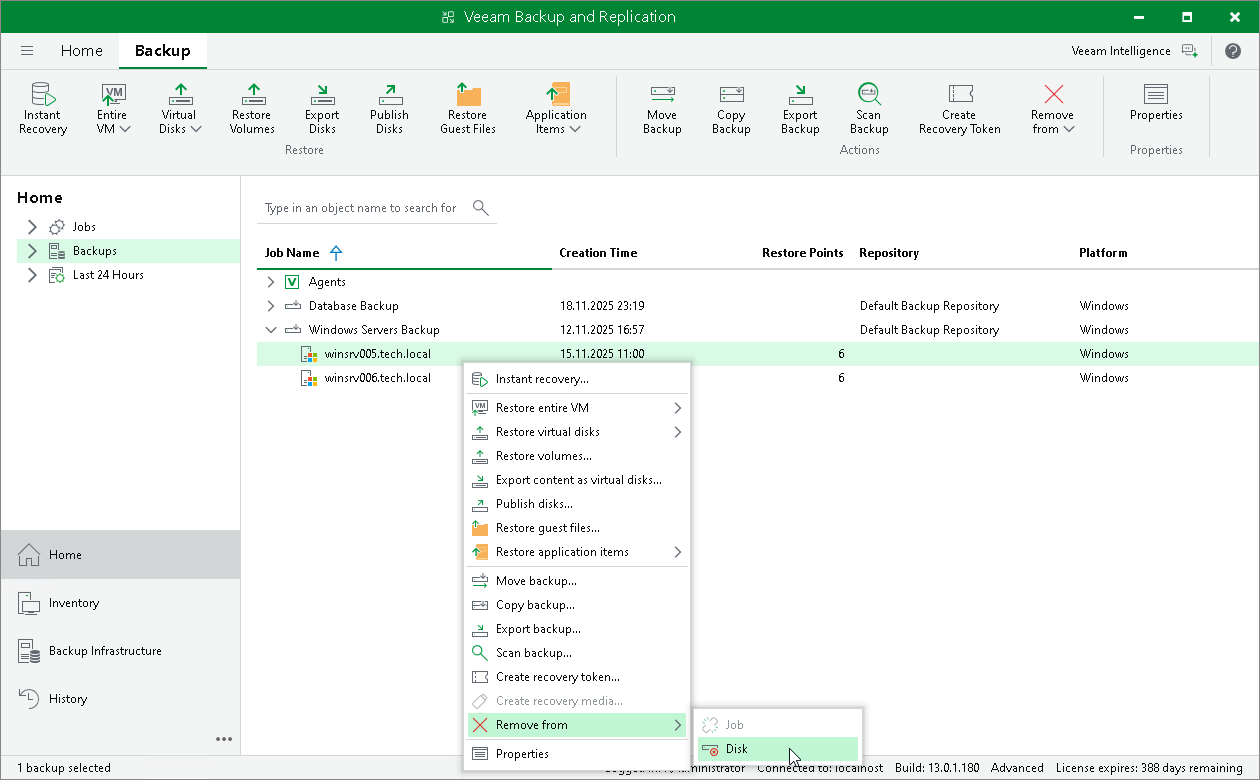
Task: Choose Scan backup in context menu
Action: [x=577, y=653]
